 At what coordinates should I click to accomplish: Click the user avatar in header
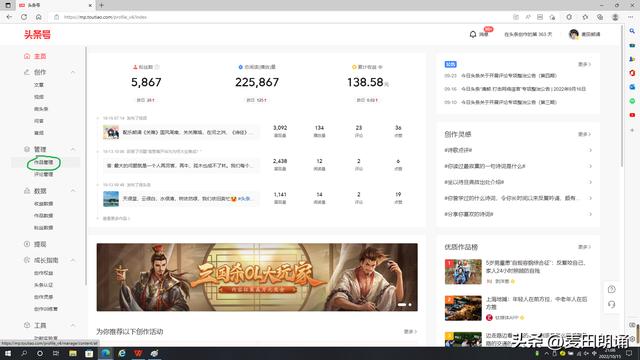[x=573, y=34]
